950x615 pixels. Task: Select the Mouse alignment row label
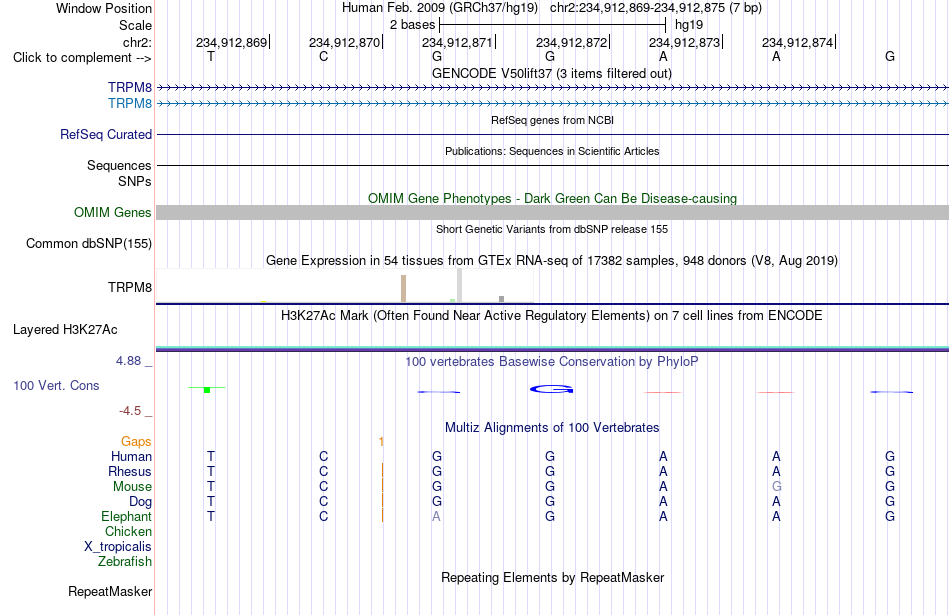(132, 487)
